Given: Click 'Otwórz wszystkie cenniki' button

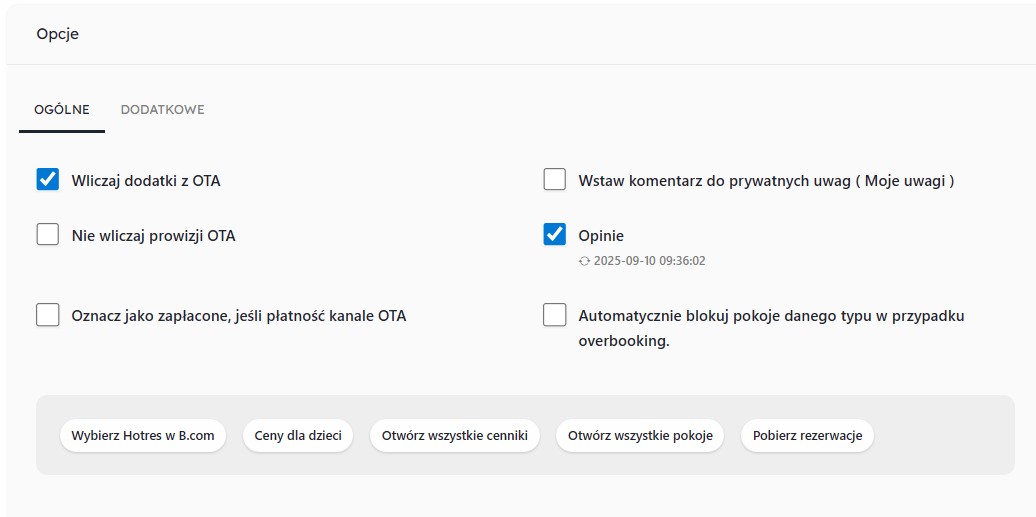Looking at the screenshot, I should coord(455,436).
